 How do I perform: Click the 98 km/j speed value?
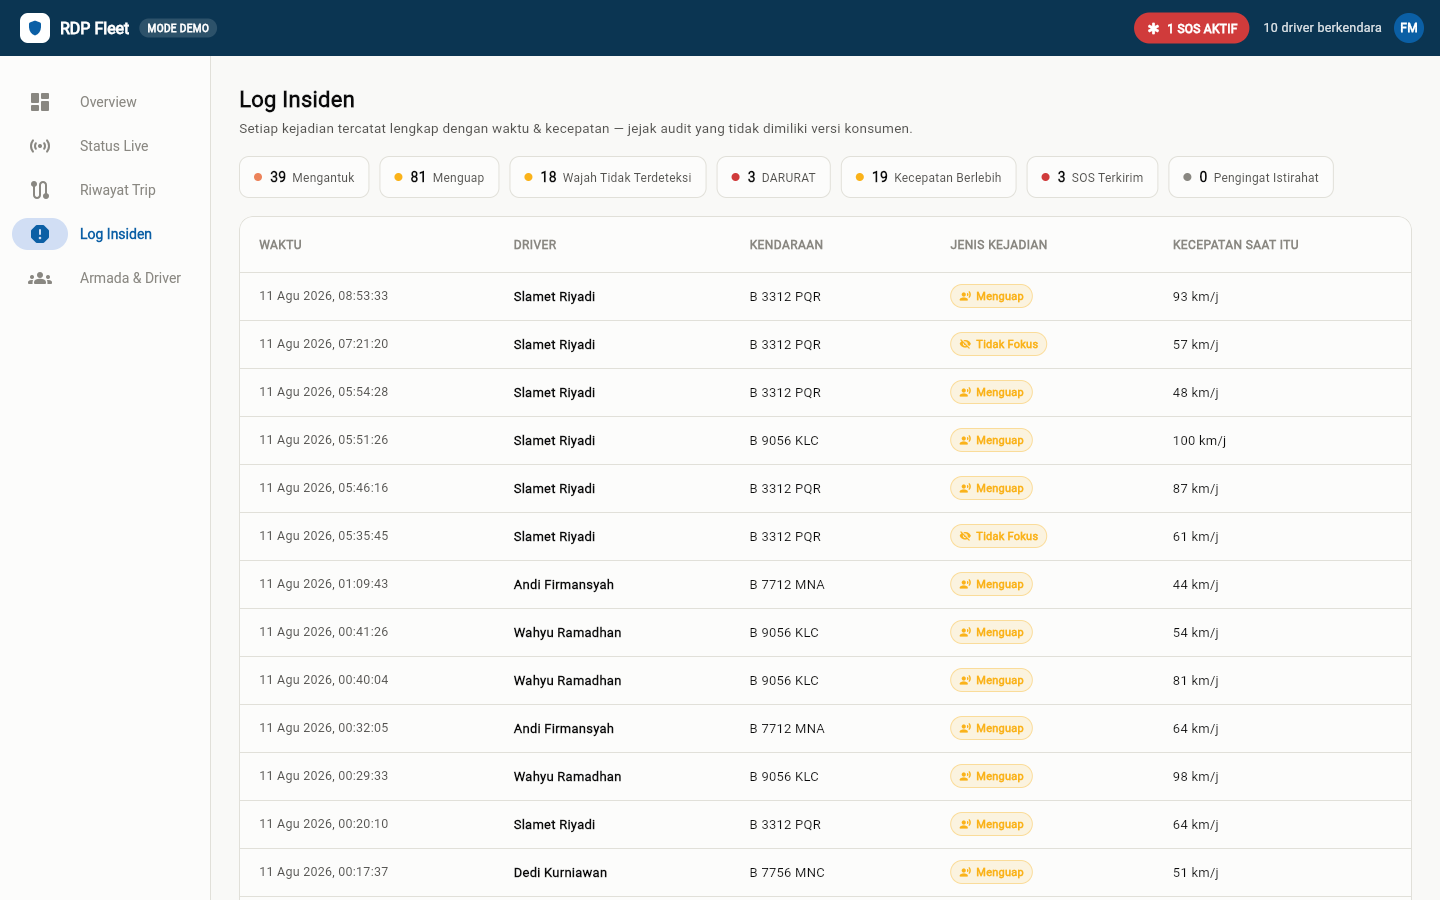[x=1195, y=776]
